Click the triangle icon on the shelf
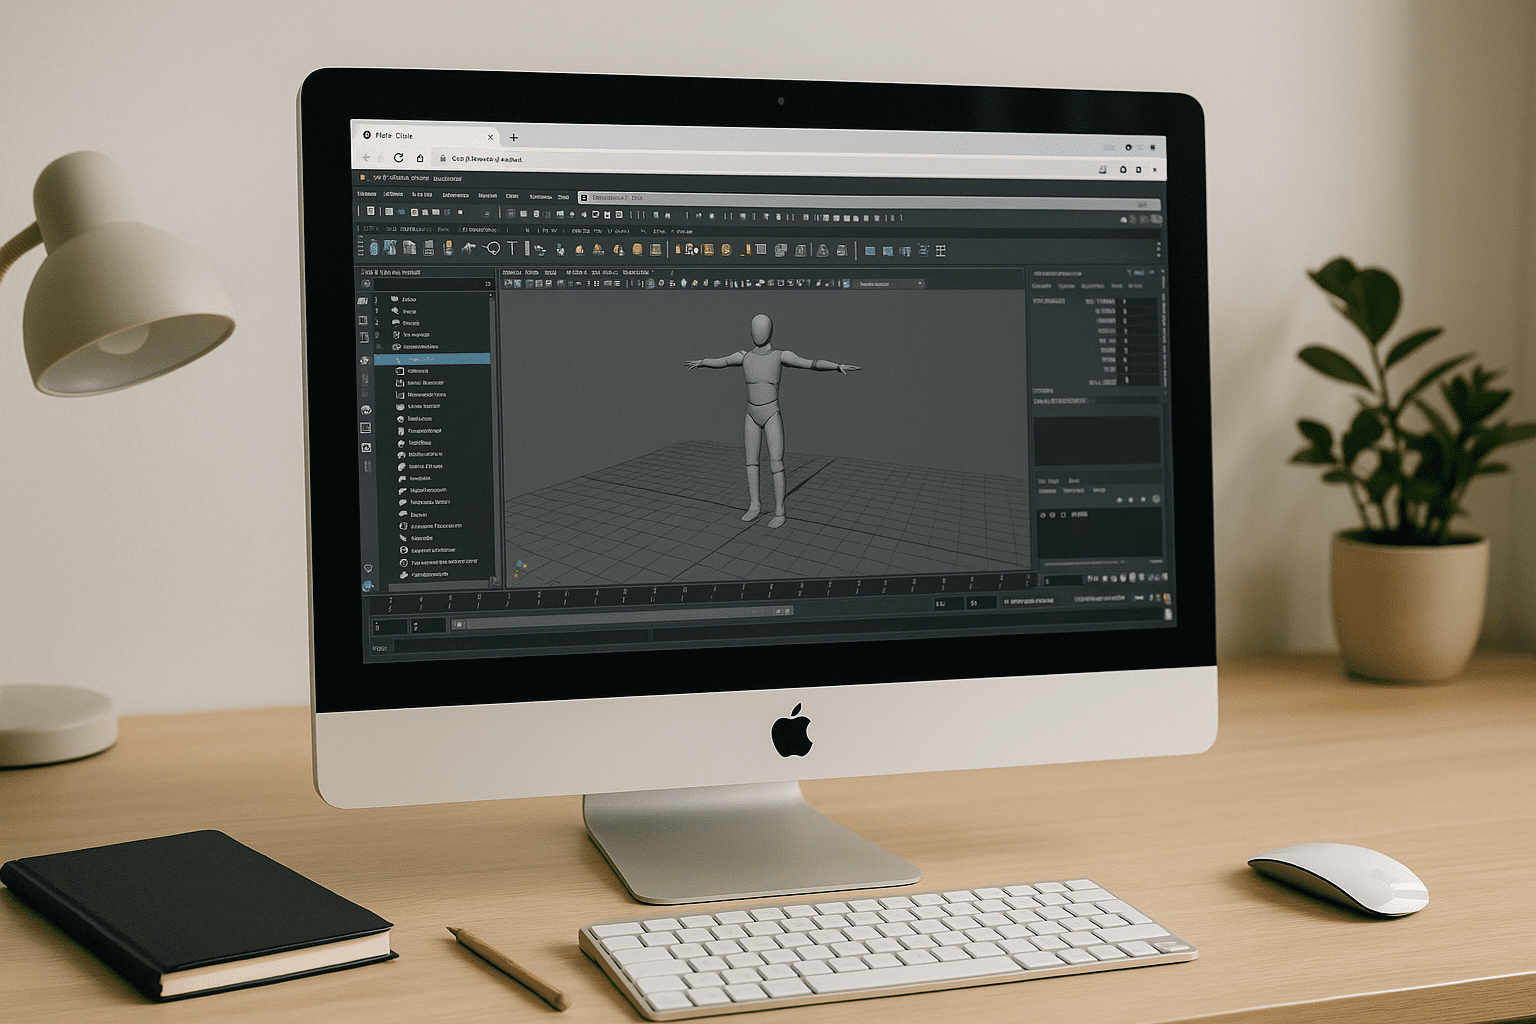The height and width of the screenshot is (1024, 1536). point(822,250)
